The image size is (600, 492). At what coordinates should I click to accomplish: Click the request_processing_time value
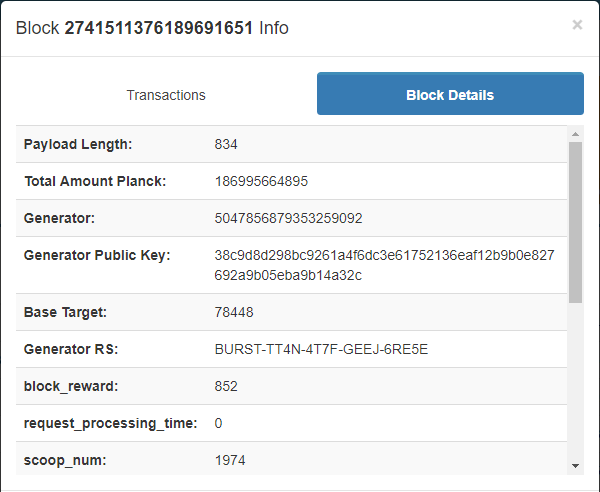pos(218,423)
